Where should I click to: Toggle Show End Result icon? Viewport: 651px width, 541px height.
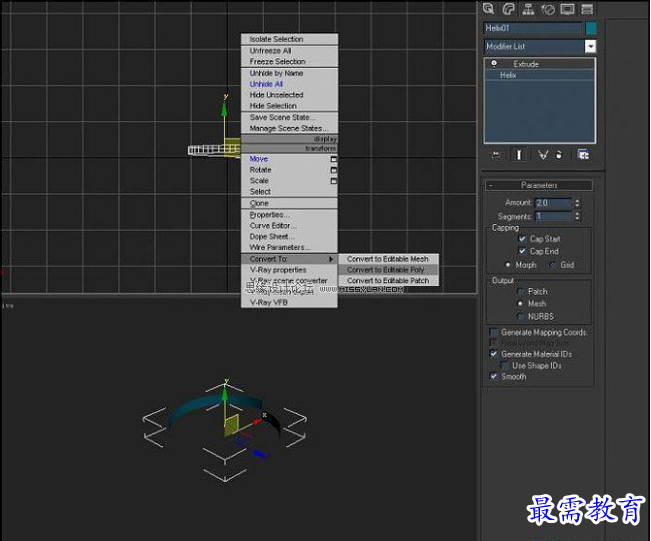[x=519, y=155]
